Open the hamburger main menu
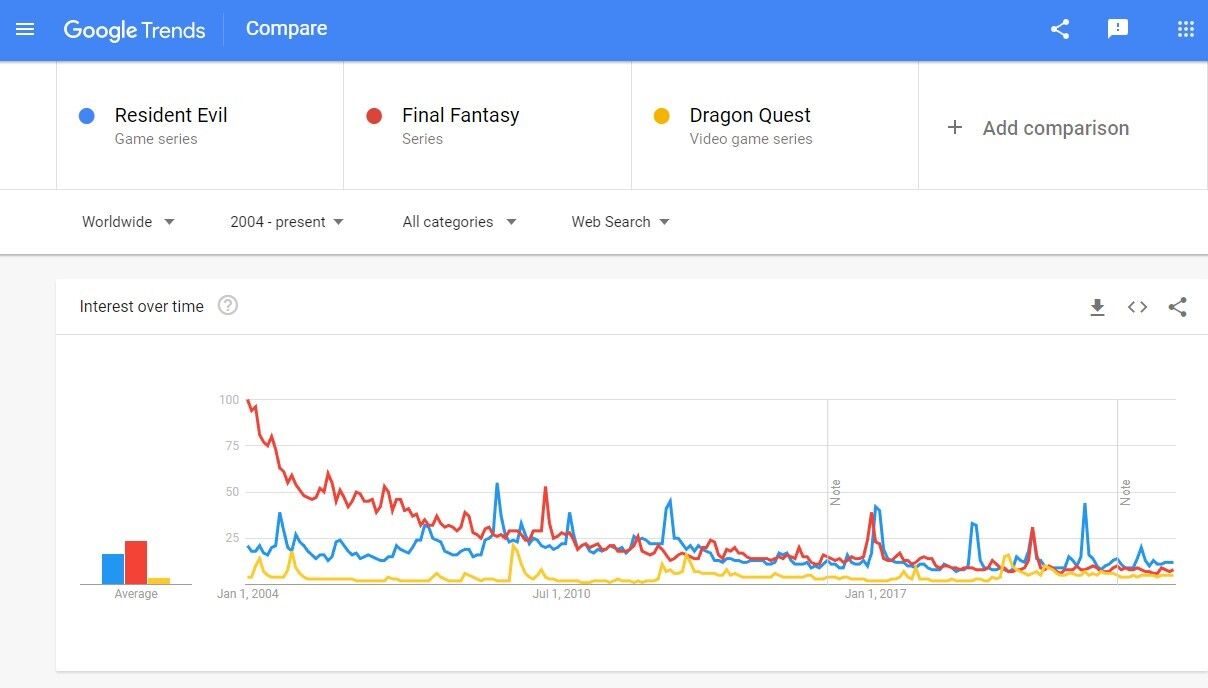 click(25, 29)
